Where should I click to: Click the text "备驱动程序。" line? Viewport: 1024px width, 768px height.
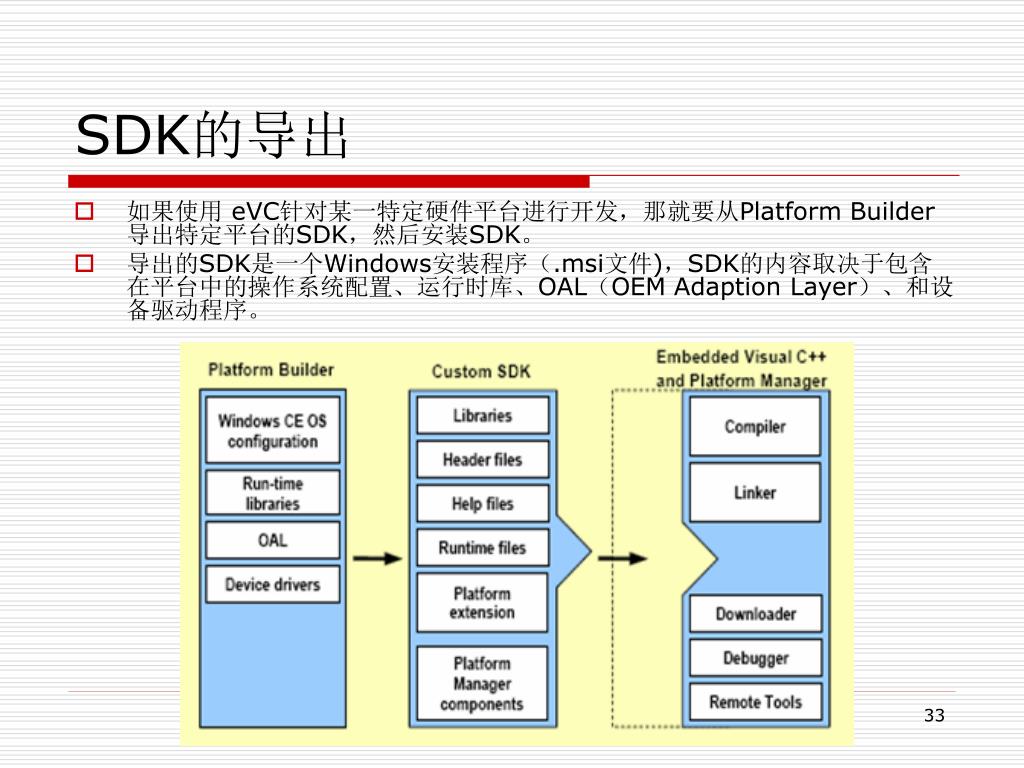pyautogui.click(x=195, y=310)
